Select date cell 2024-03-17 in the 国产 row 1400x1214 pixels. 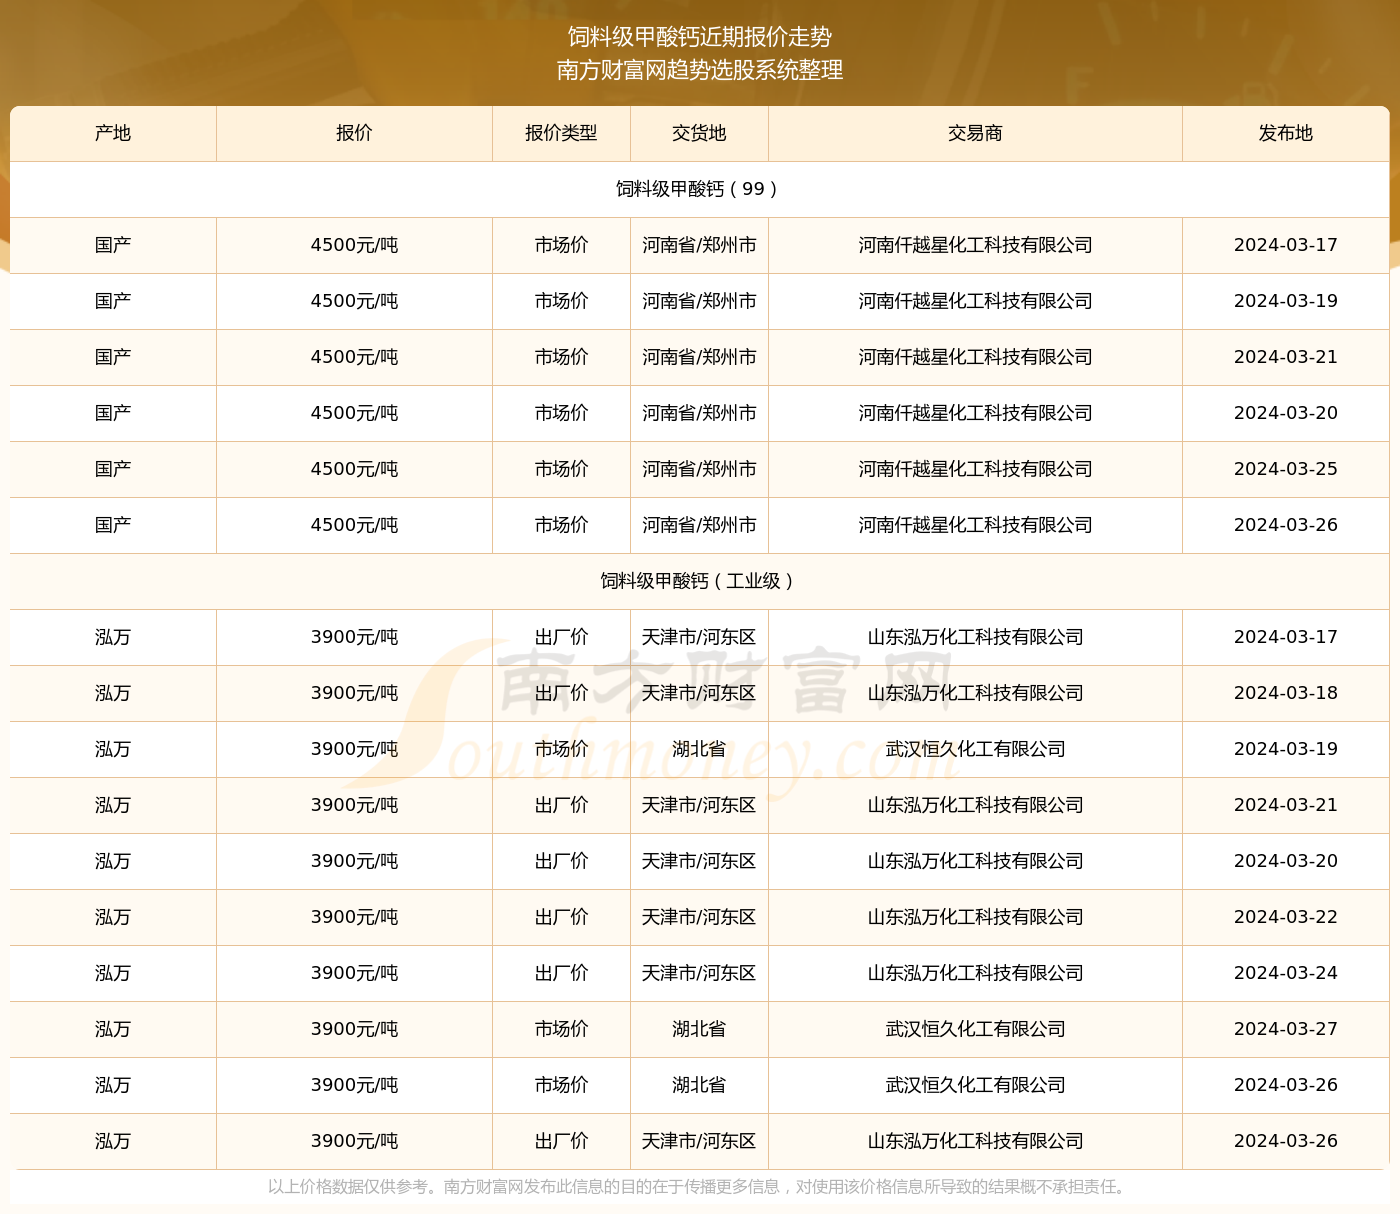coord(1286,245)
